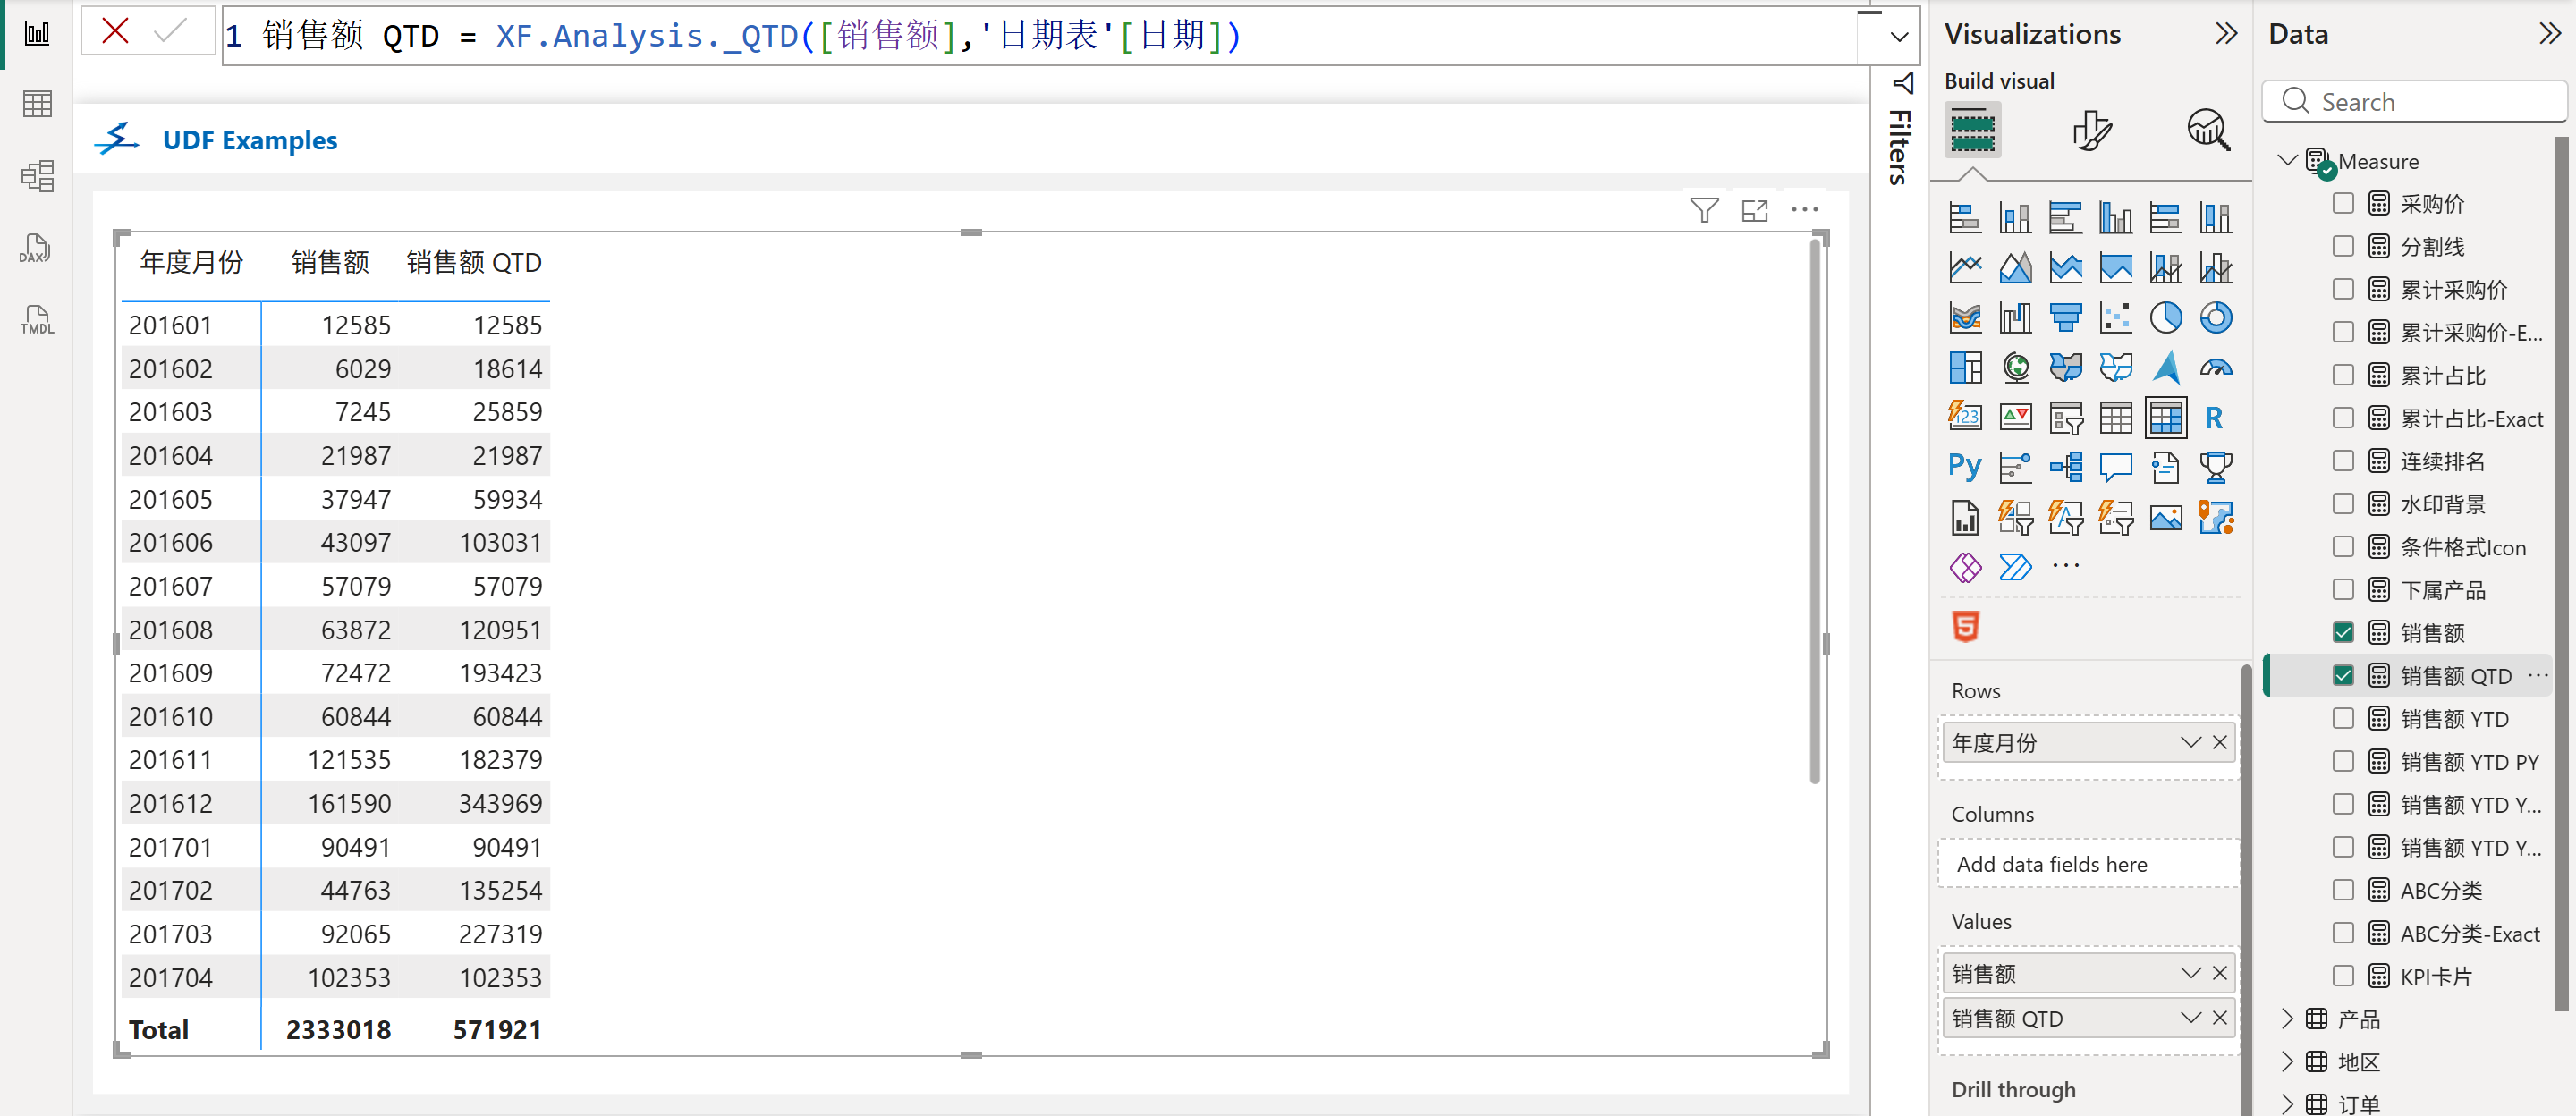The width and height of the screenshot is (2576, 1116).
Task: Click the 销售额 QTD column header
Action: click(x=474, y=263)
